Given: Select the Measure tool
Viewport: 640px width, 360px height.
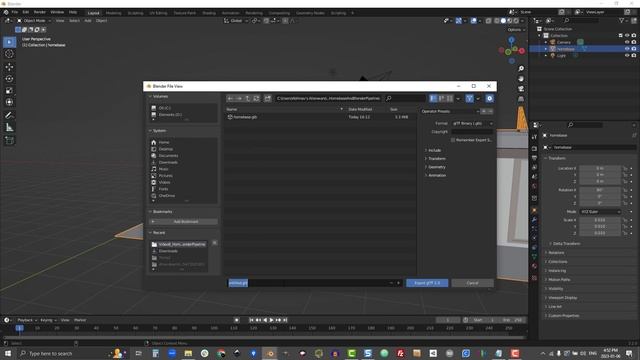Looking at the screenshot, I should click(9, 128).
